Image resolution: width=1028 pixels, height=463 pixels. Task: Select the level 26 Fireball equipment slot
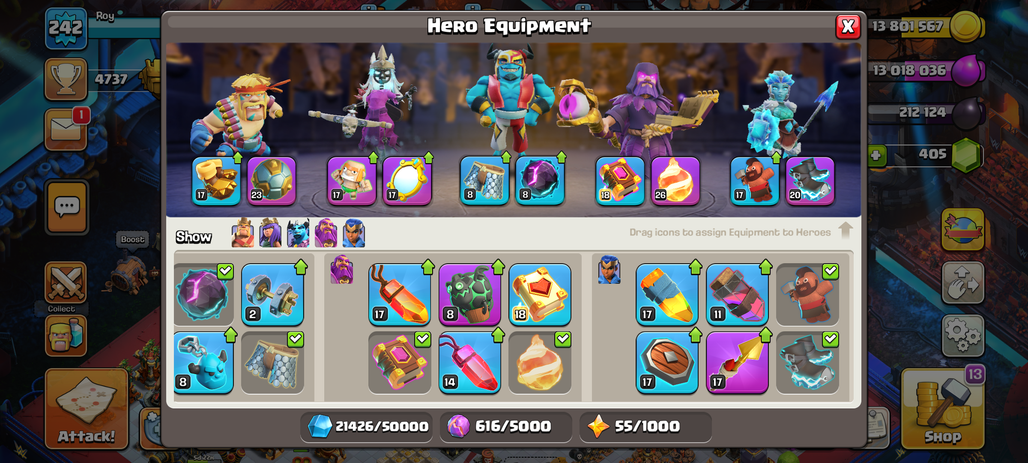(x=675, y=181)
